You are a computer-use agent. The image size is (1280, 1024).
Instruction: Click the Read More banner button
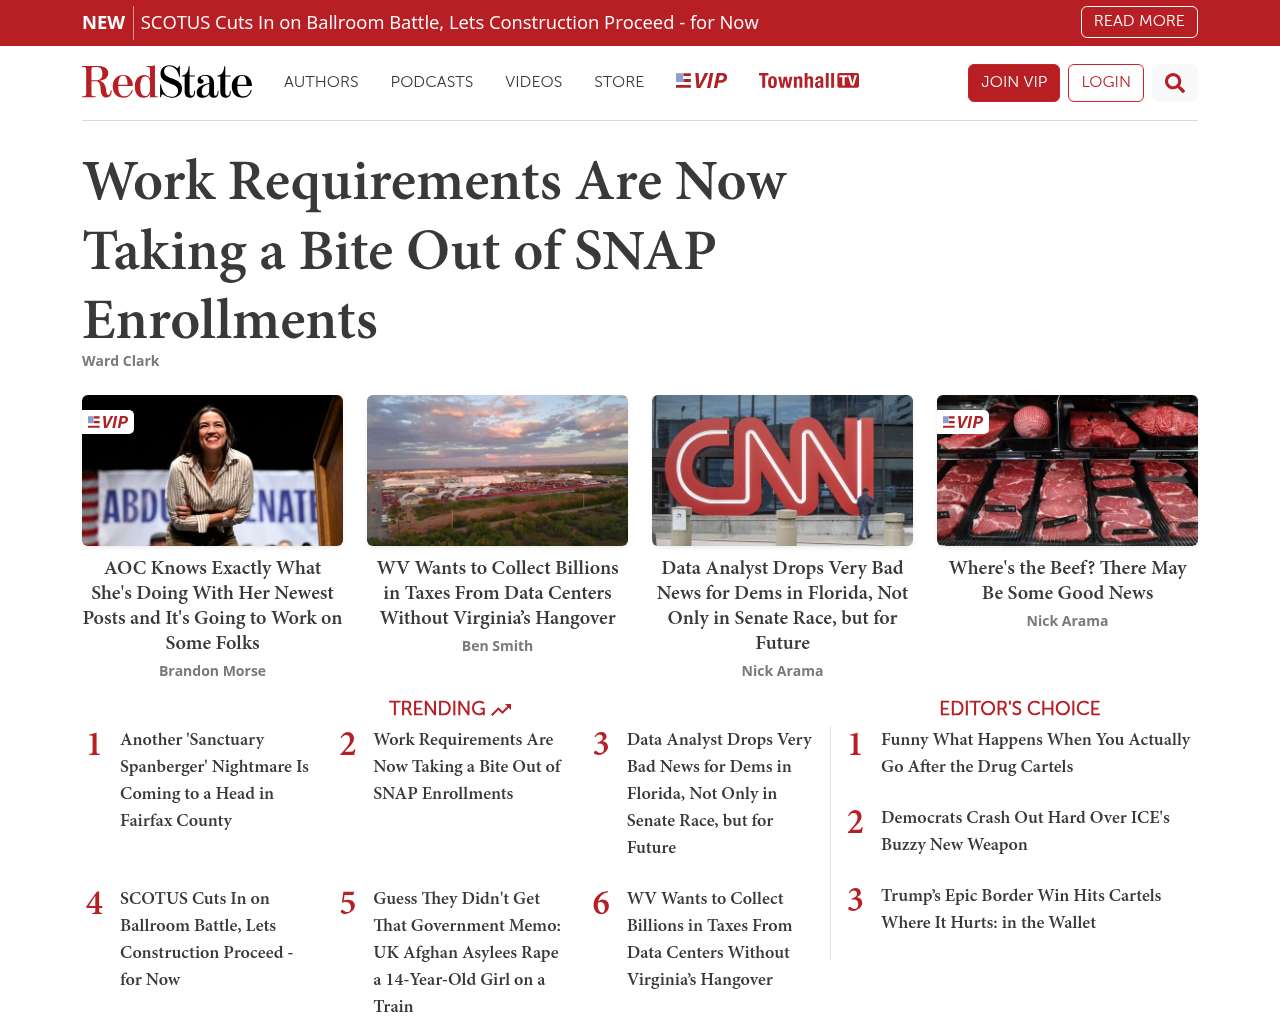point(1139,22)
